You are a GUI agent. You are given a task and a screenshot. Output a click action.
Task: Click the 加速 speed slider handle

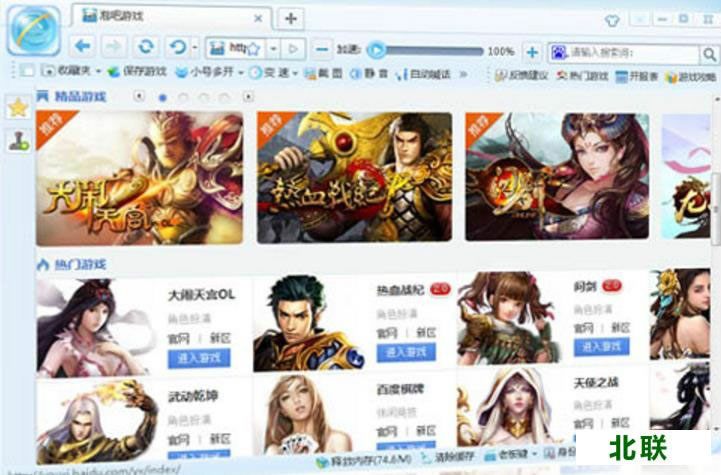click(x=376, y=49)
